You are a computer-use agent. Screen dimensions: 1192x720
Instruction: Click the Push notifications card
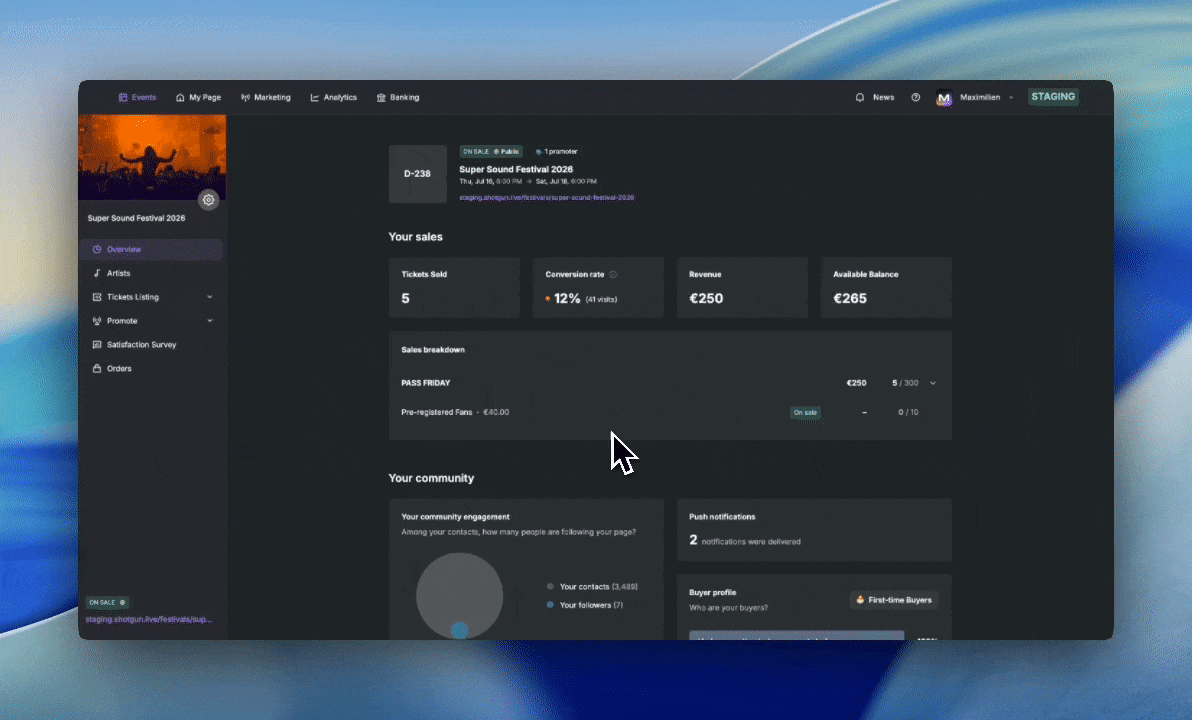click(814, 530)
